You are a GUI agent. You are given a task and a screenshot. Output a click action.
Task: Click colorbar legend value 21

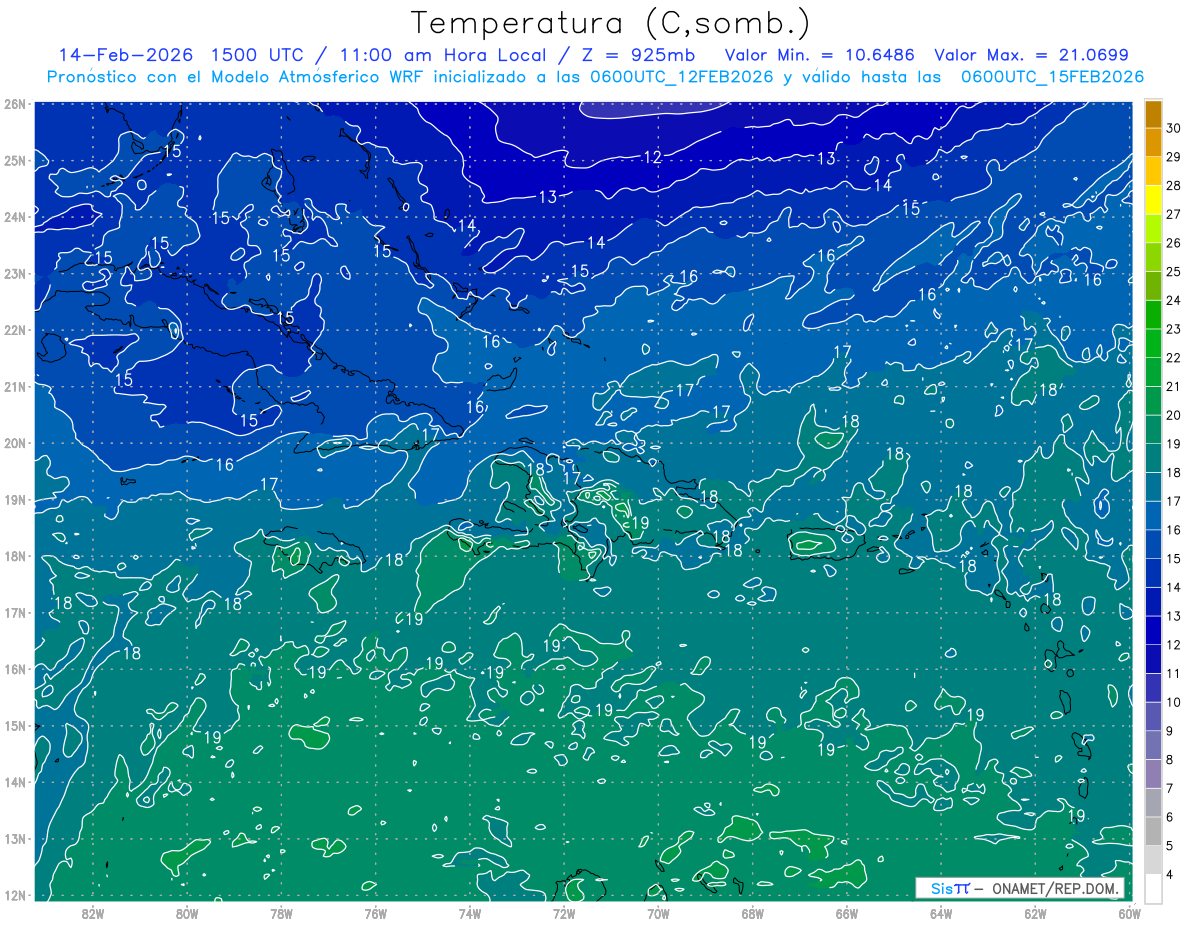click(1174, 386)
